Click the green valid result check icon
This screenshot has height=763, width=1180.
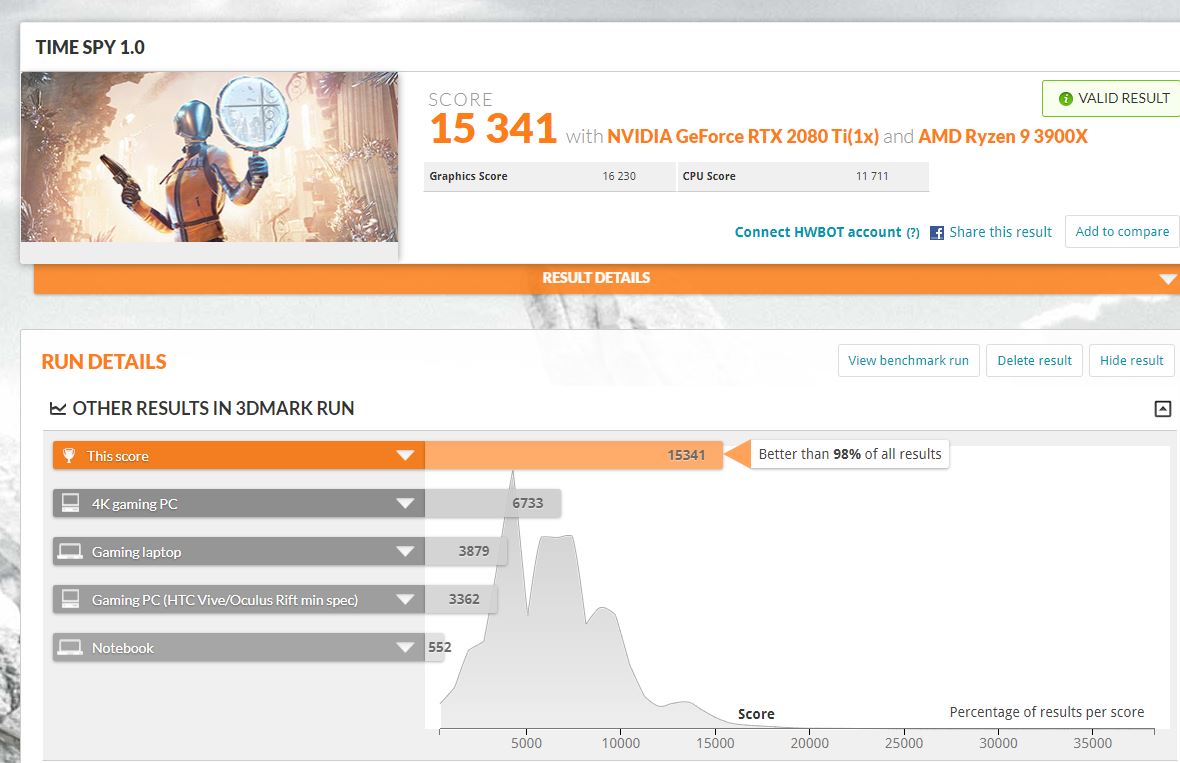1065,99
